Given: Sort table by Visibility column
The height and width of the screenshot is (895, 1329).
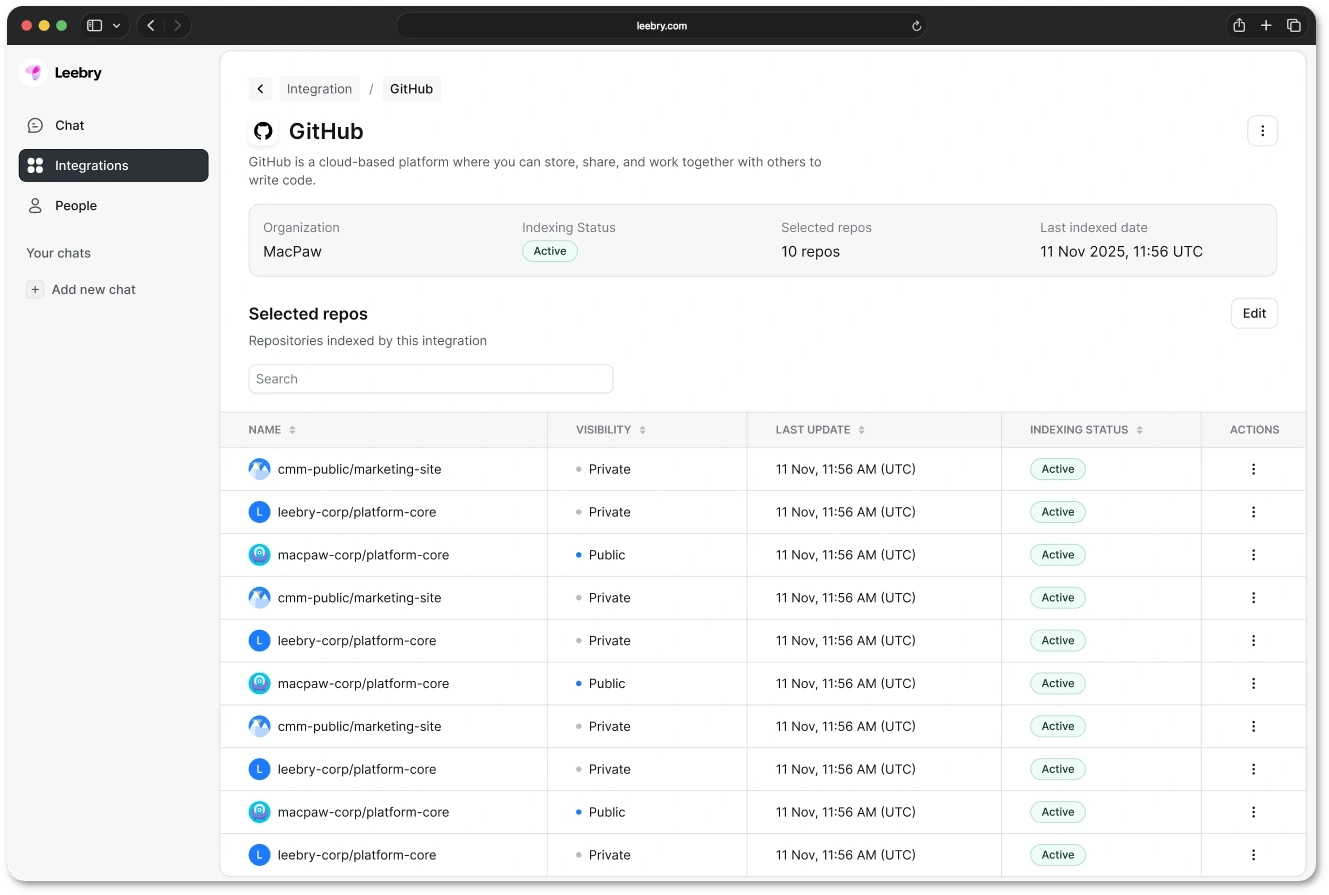Looking at the screenshot, I should pyautogui.click(x=611, y=430).
